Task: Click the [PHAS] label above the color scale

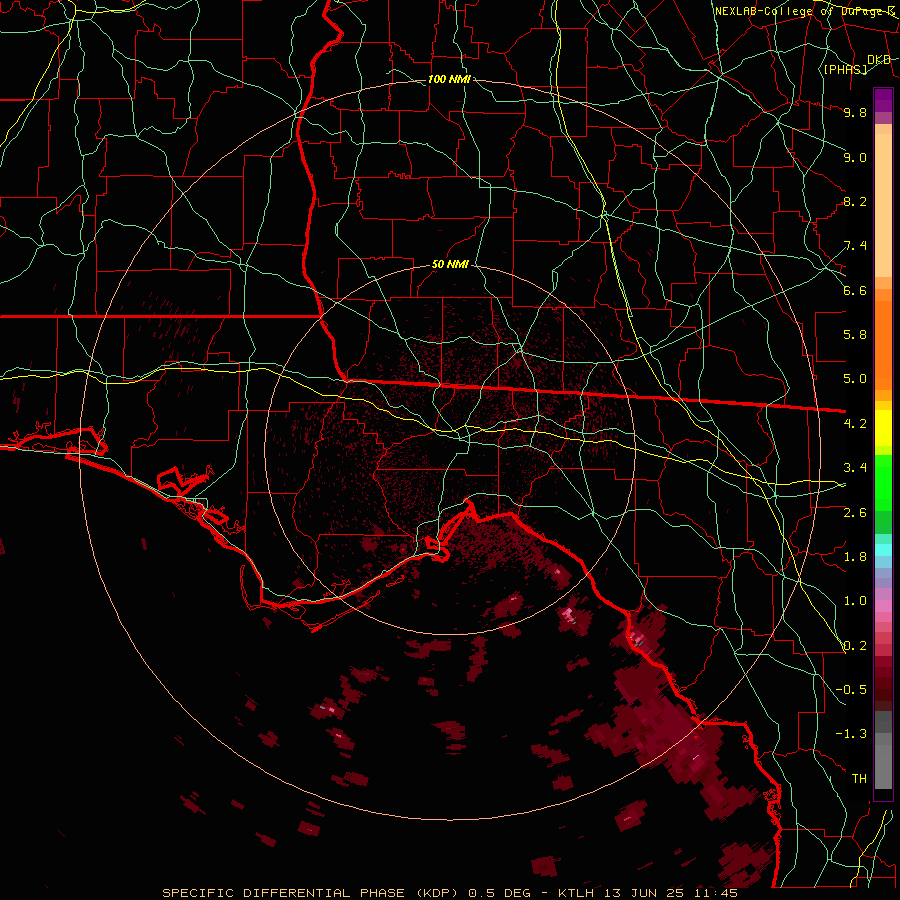Action: (x=845, y=69)
